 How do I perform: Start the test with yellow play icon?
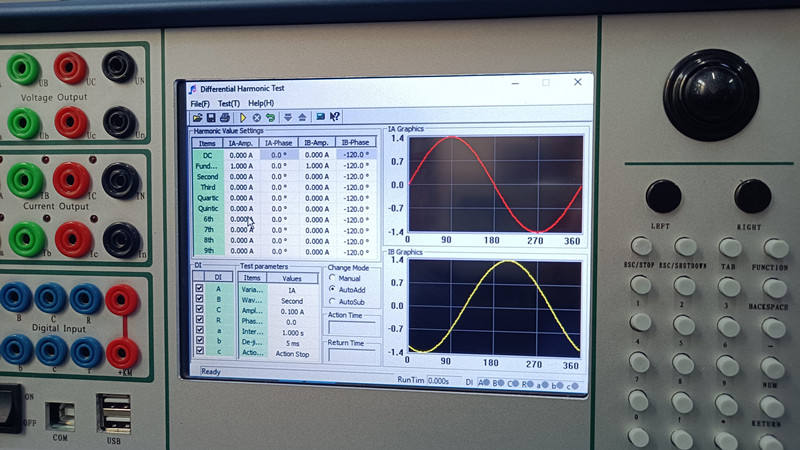click(243, 117)
